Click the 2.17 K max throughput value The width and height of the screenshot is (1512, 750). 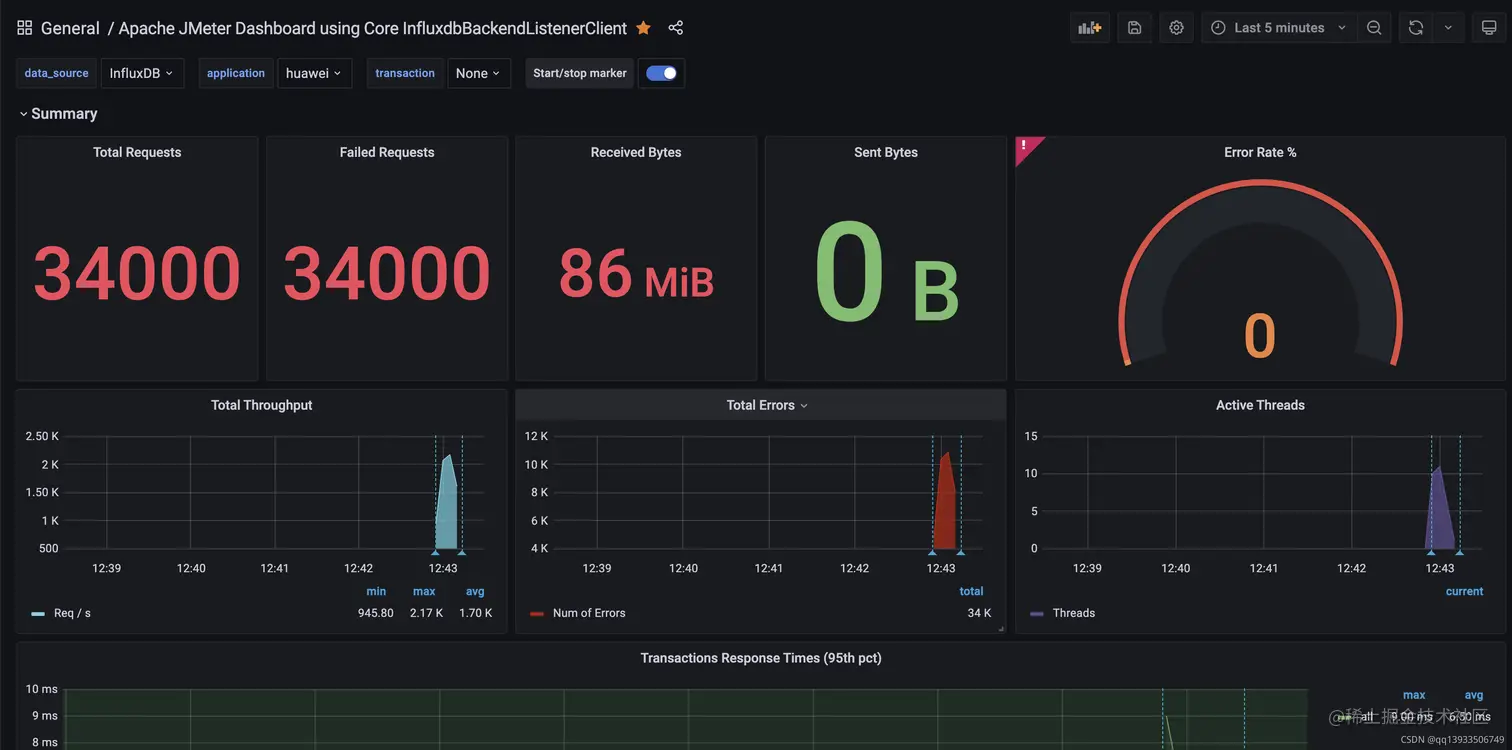pyautogui.click(x=426, y=613)
